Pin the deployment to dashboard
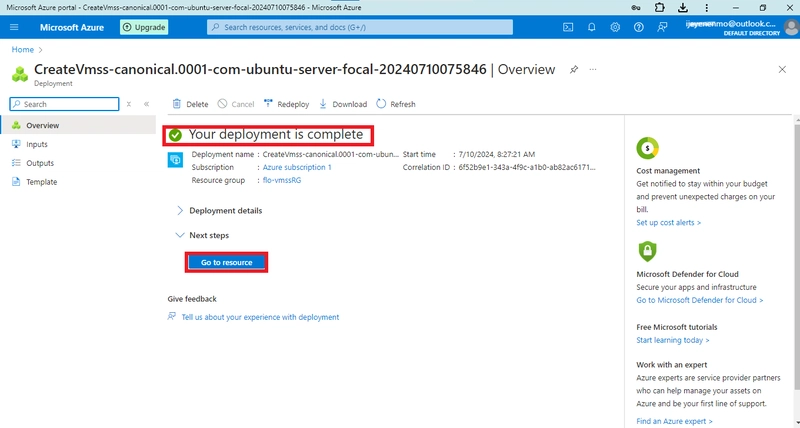The width and height of the screenshot is (800, 428). coord(574,69)
